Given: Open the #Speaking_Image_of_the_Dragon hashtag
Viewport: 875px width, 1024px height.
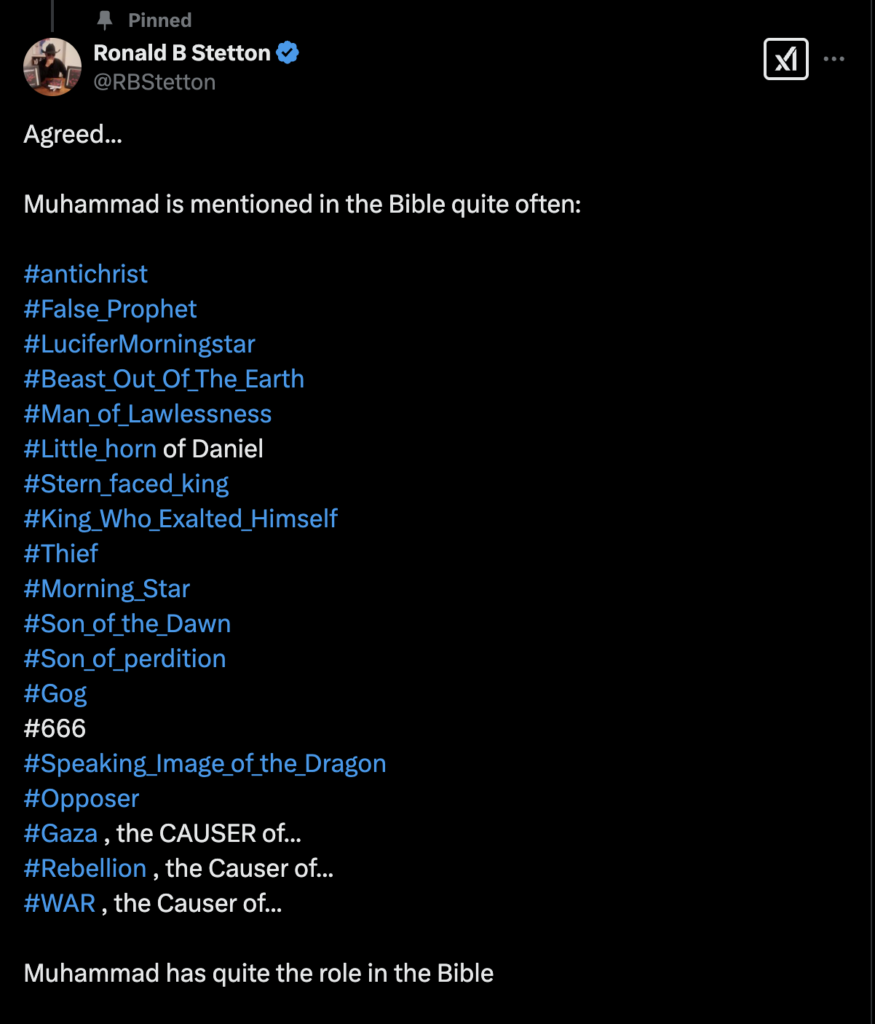Looking at the screenshot, I should pos(205,764).
